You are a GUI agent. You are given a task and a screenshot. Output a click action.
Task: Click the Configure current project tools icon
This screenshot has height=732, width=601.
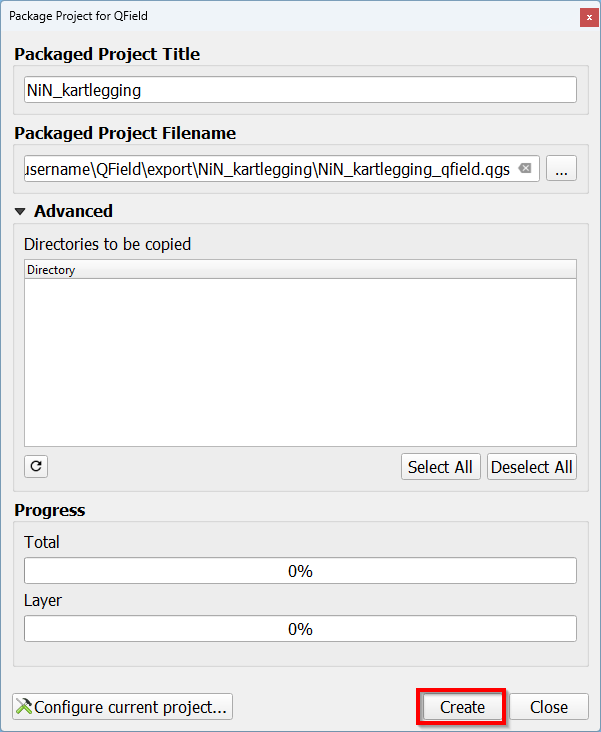(x=24, y=707)
